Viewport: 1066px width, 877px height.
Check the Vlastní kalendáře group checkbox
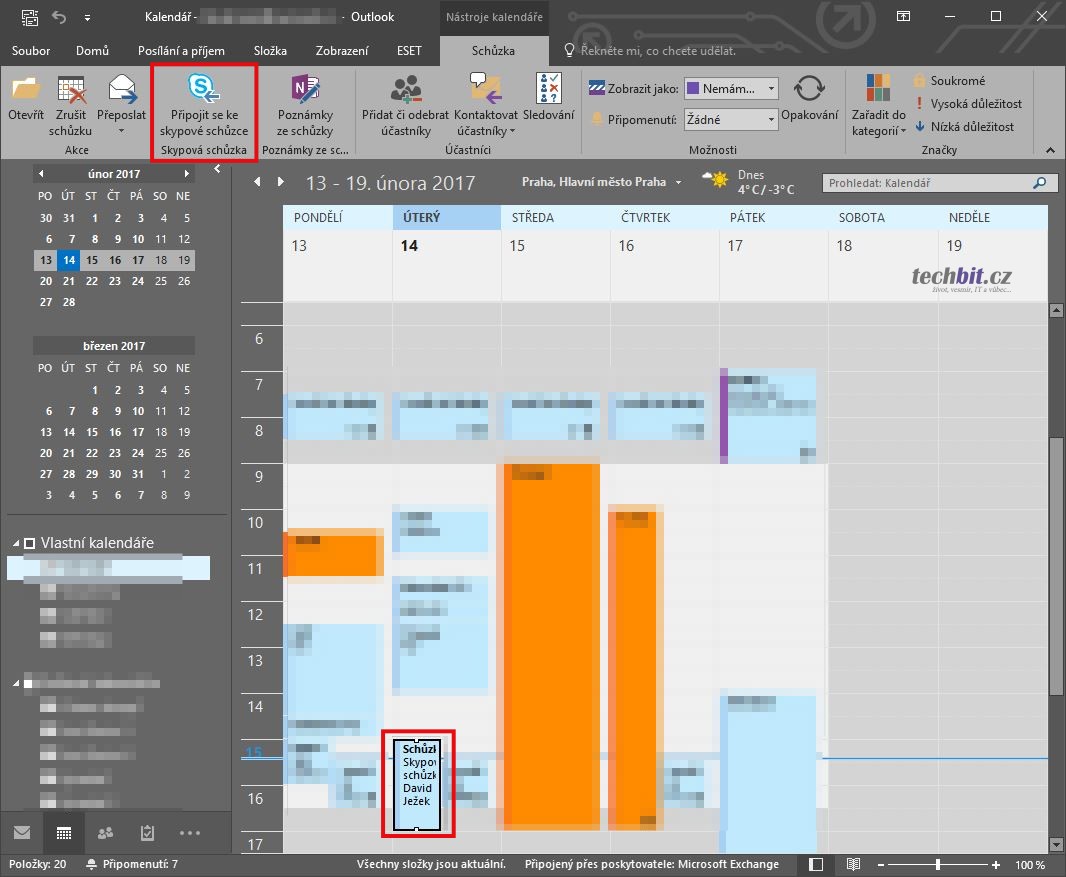[x=30, y=544]
